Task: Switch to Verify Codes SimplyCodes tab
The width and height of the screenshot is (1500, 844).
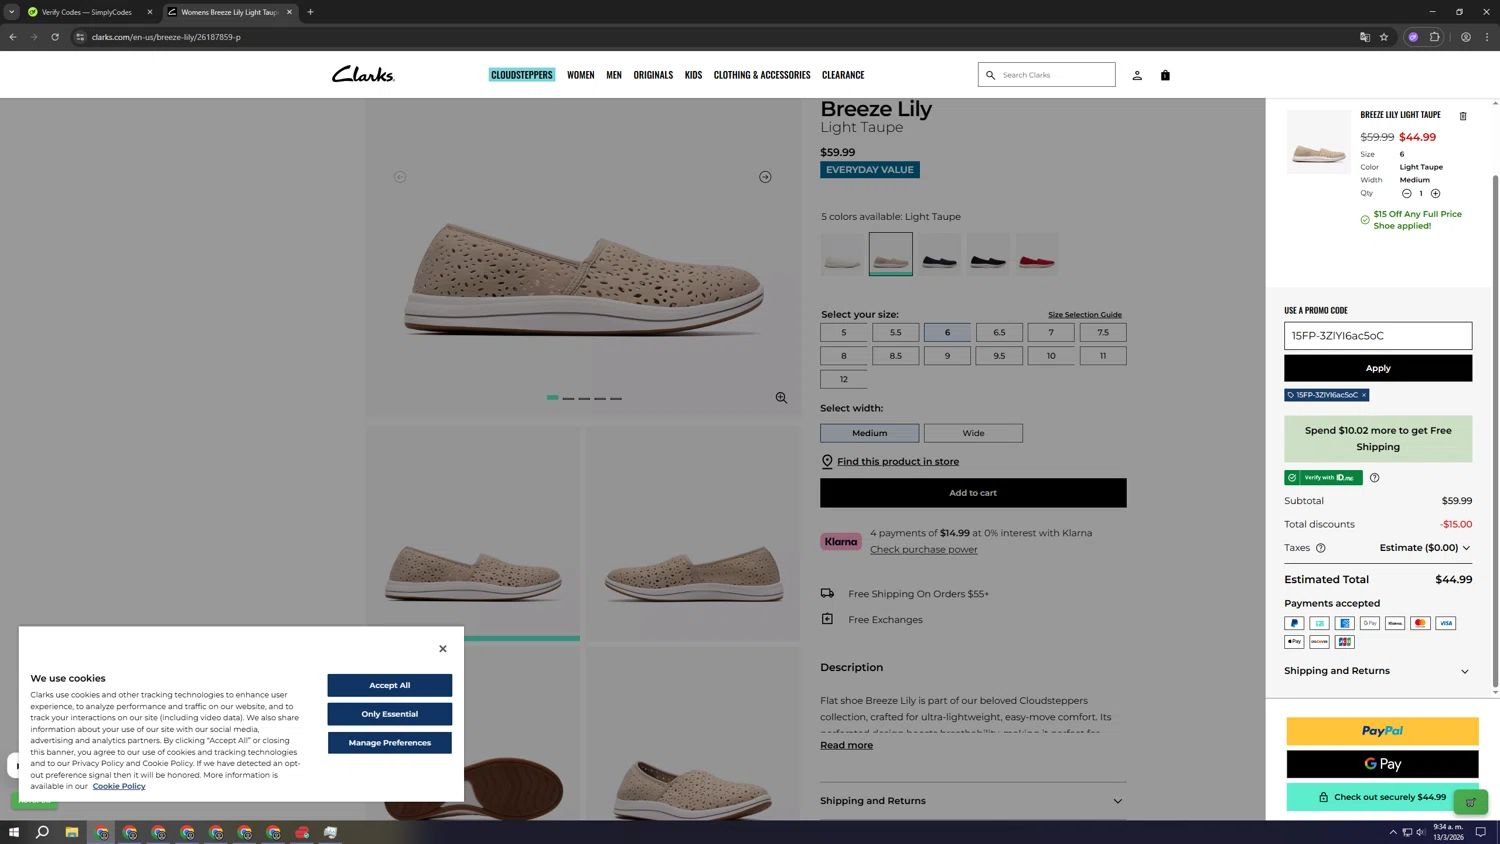Action: tap(87, 12)
